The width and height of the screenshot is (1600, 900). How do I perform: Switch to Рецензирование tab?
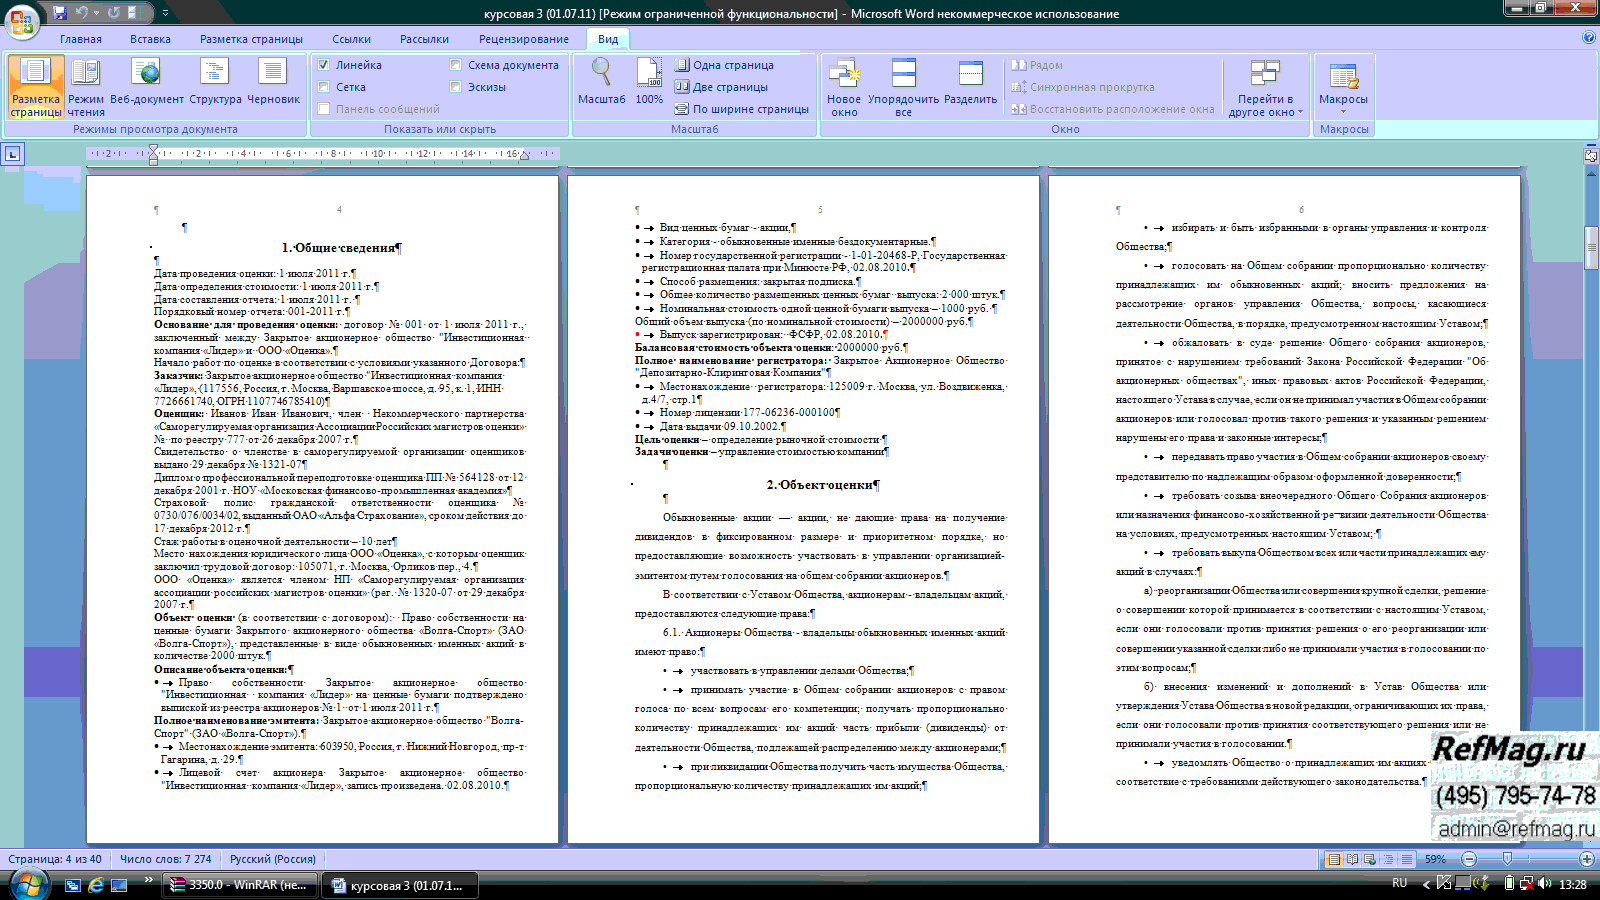(523, 39)
